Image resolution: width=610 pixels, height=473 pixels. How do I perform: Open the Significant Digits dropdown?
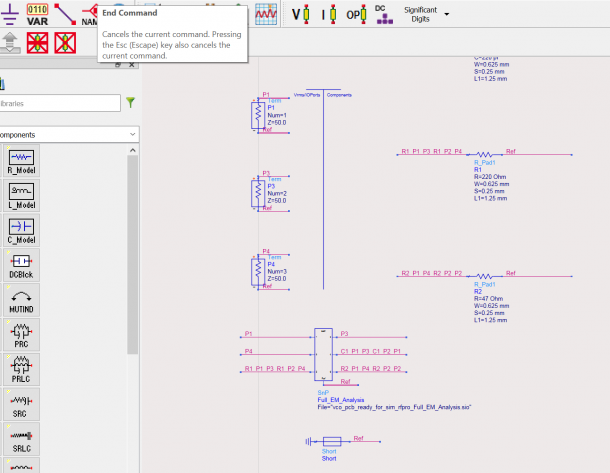pos(427,14)
